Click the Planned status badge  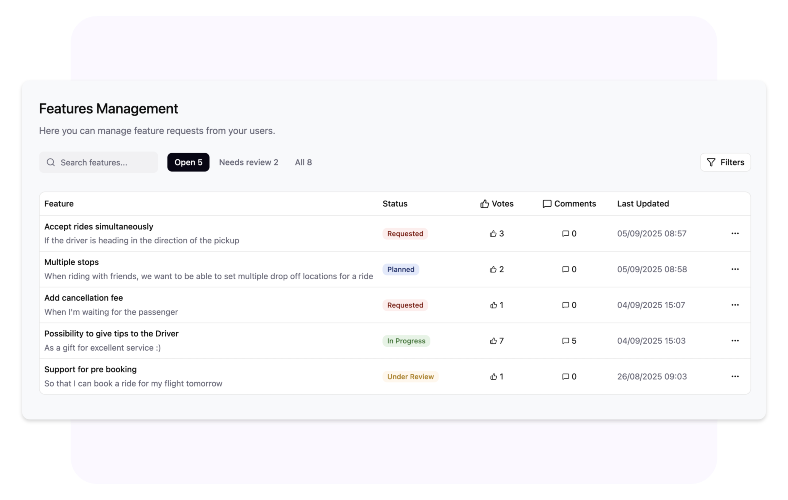[x=401, y=269]
